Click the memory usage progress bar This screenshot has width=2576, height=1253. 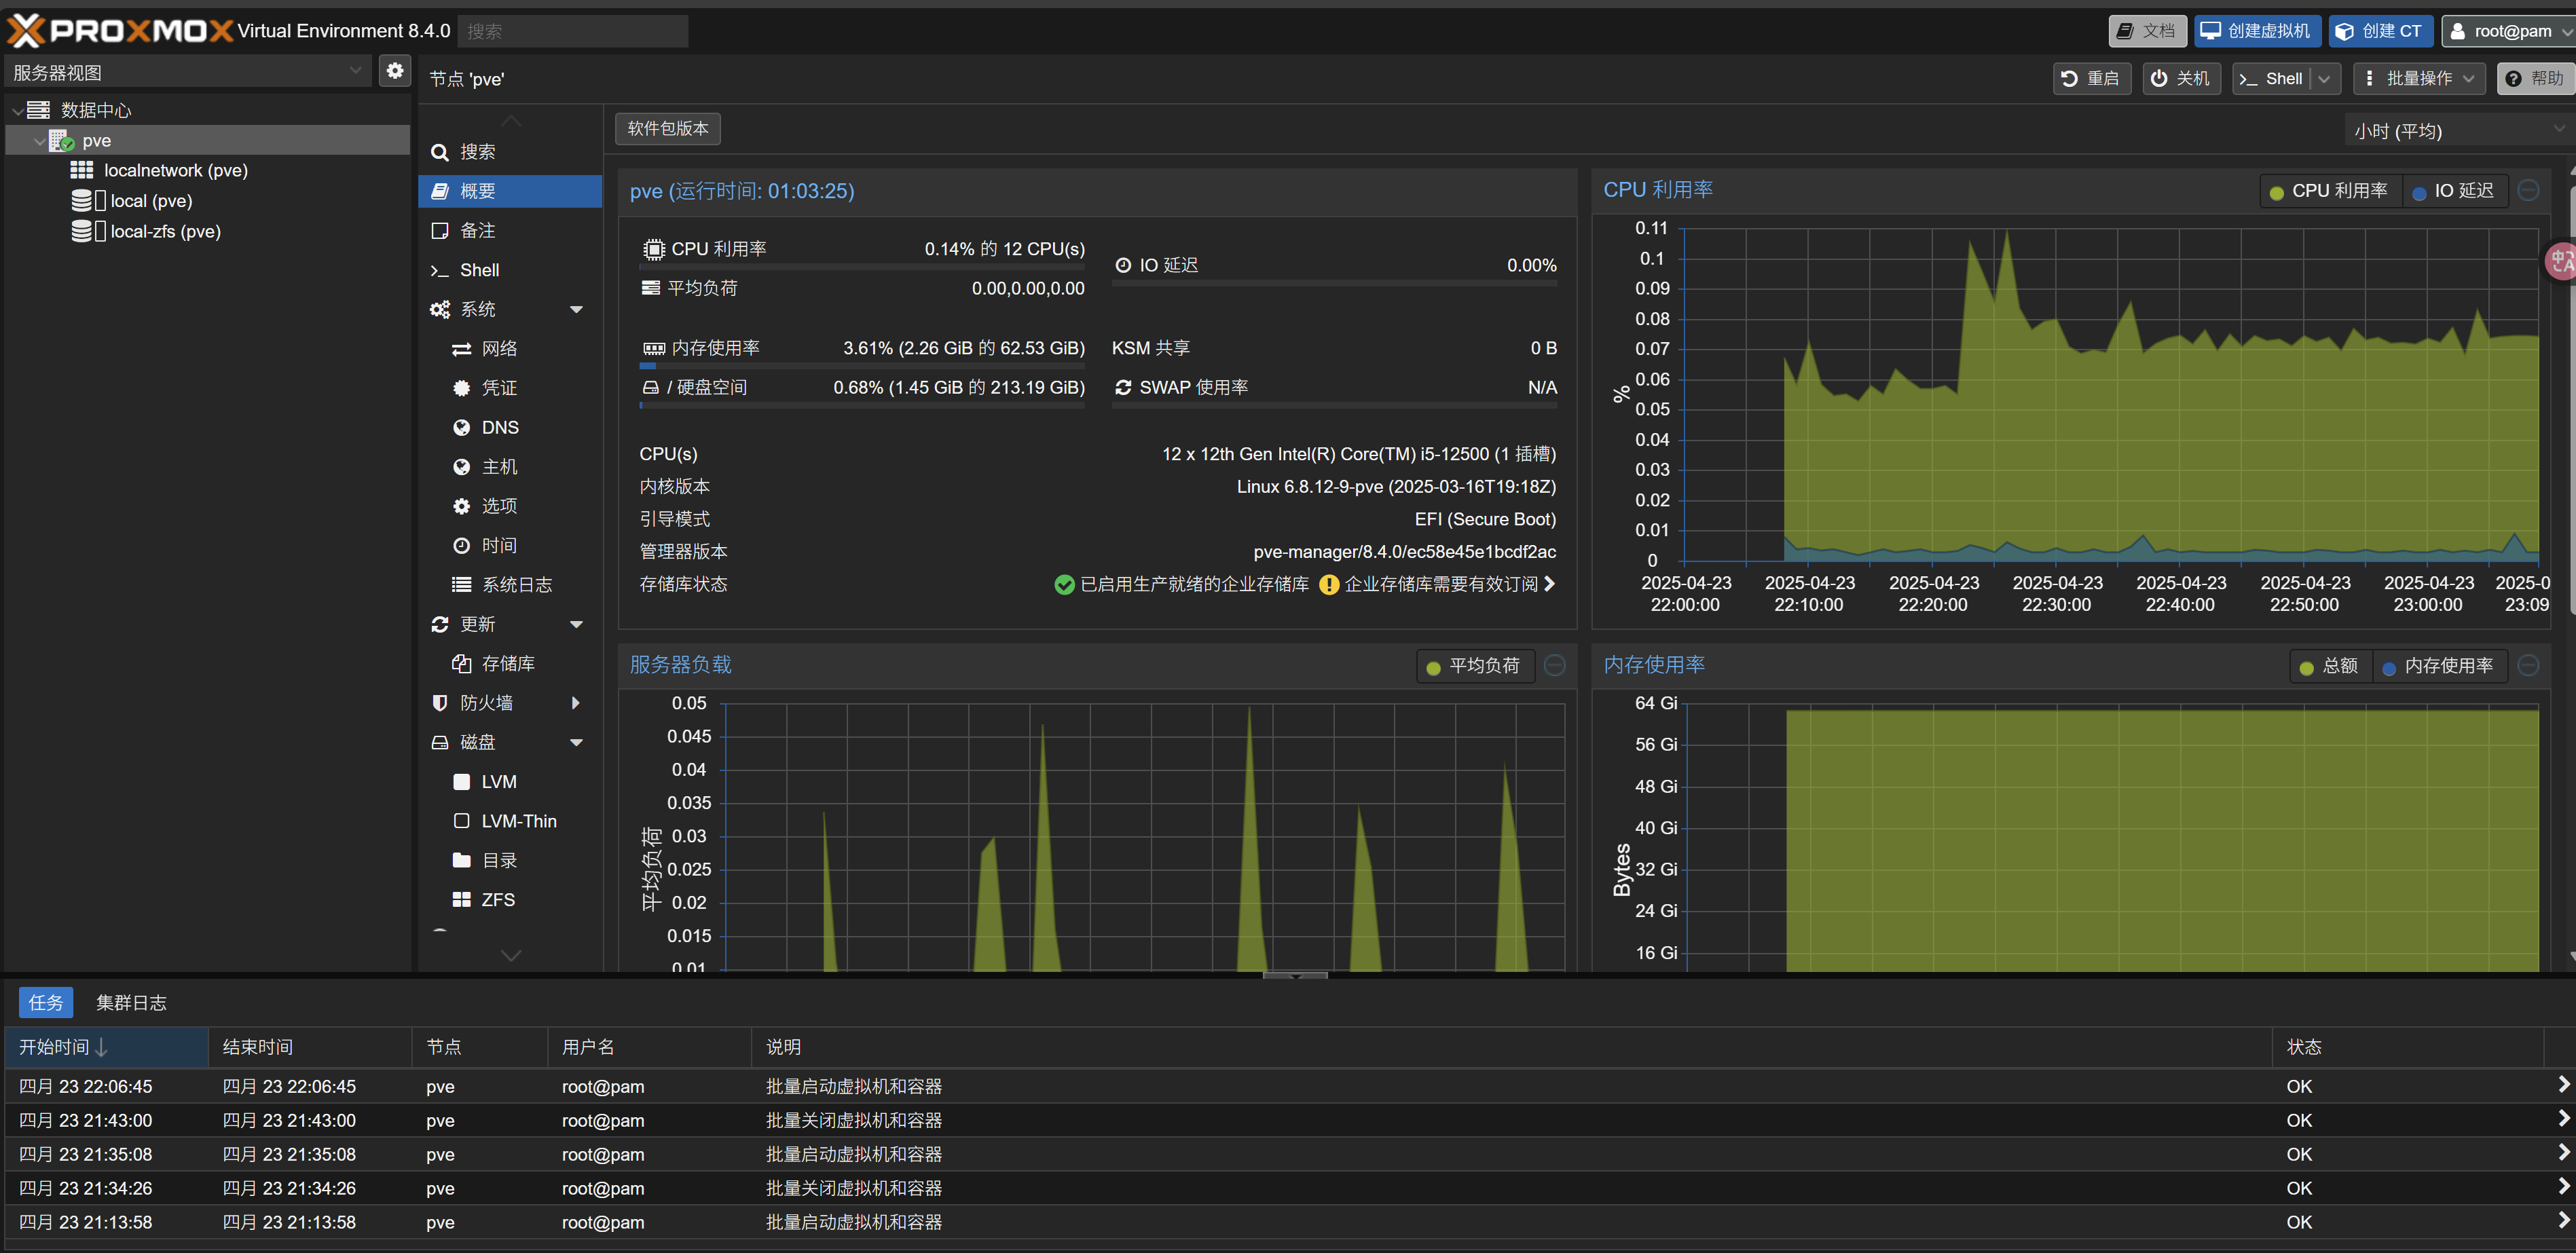(x=862, y=366)
